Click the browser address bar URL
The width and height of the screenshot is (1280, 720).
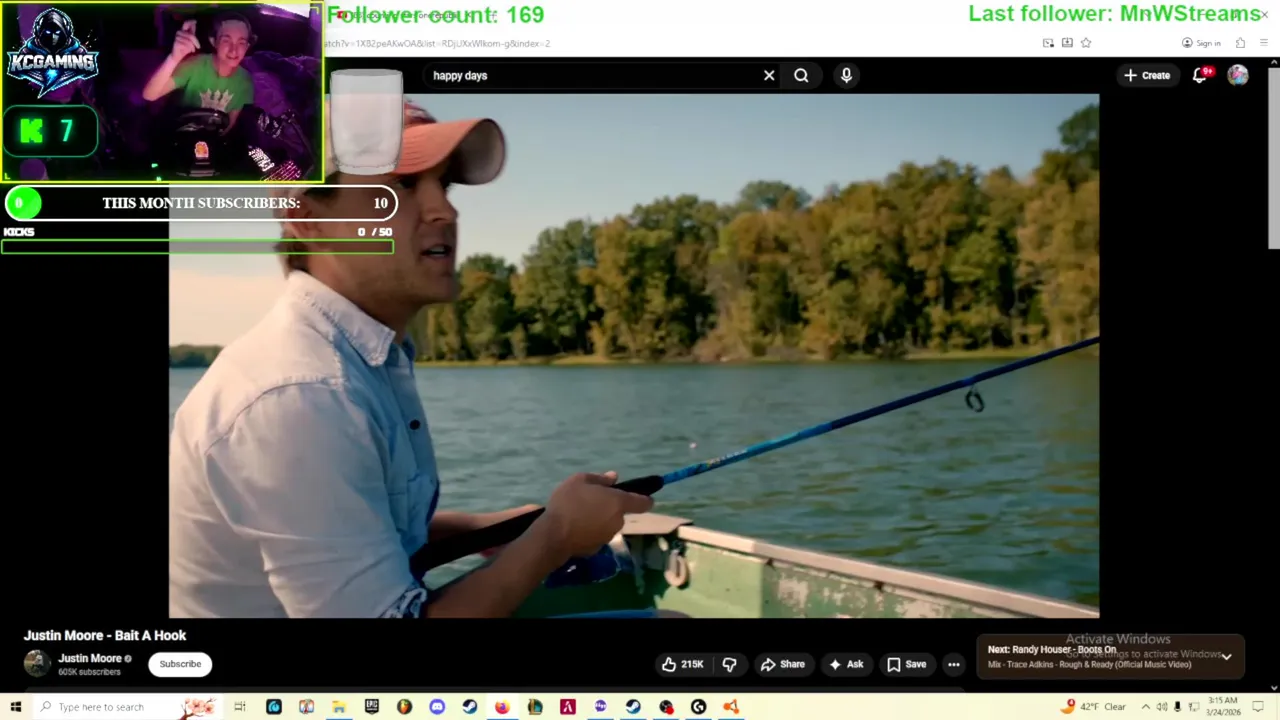click(x=437, y=43)
